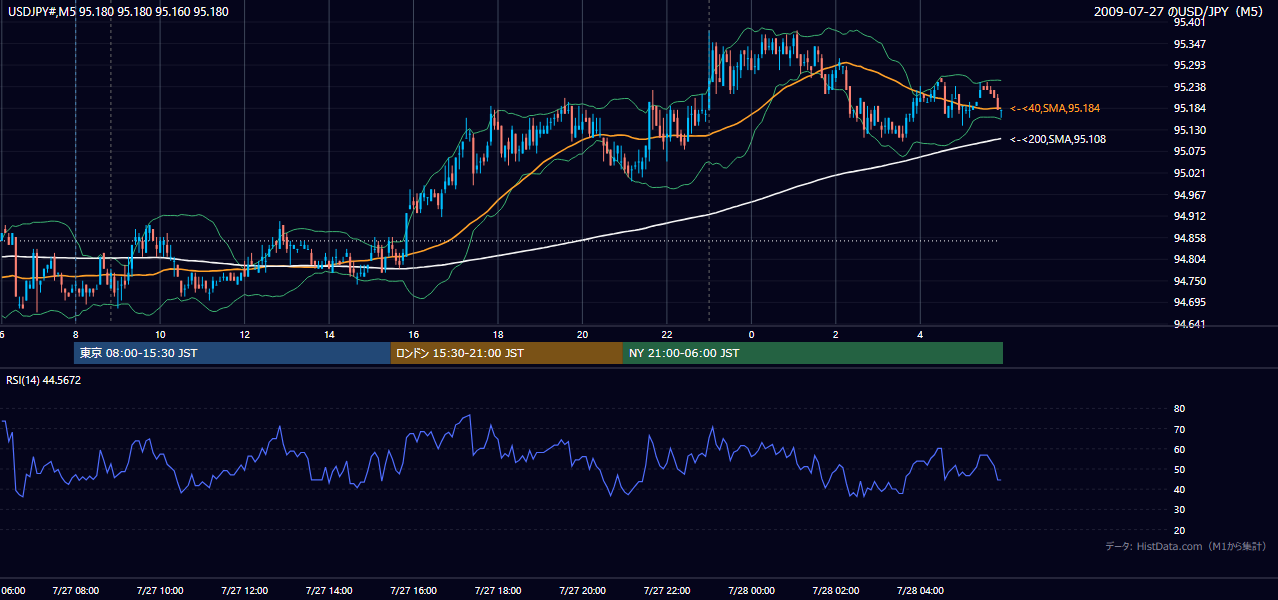Viewport: 1278px width, 600px height.
Task: Click the 7/28 00:00 time axis label
Action: click(751, 591)
